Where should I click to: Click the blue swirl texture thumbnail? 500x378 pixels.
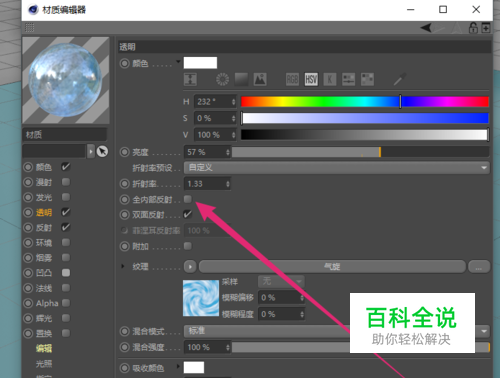201,298
